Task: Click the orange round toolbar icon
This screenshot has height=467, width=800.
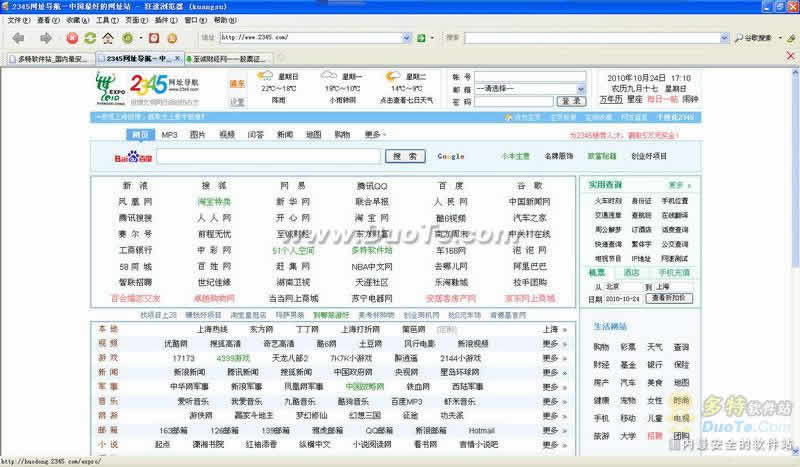Action: coord(172,38)
